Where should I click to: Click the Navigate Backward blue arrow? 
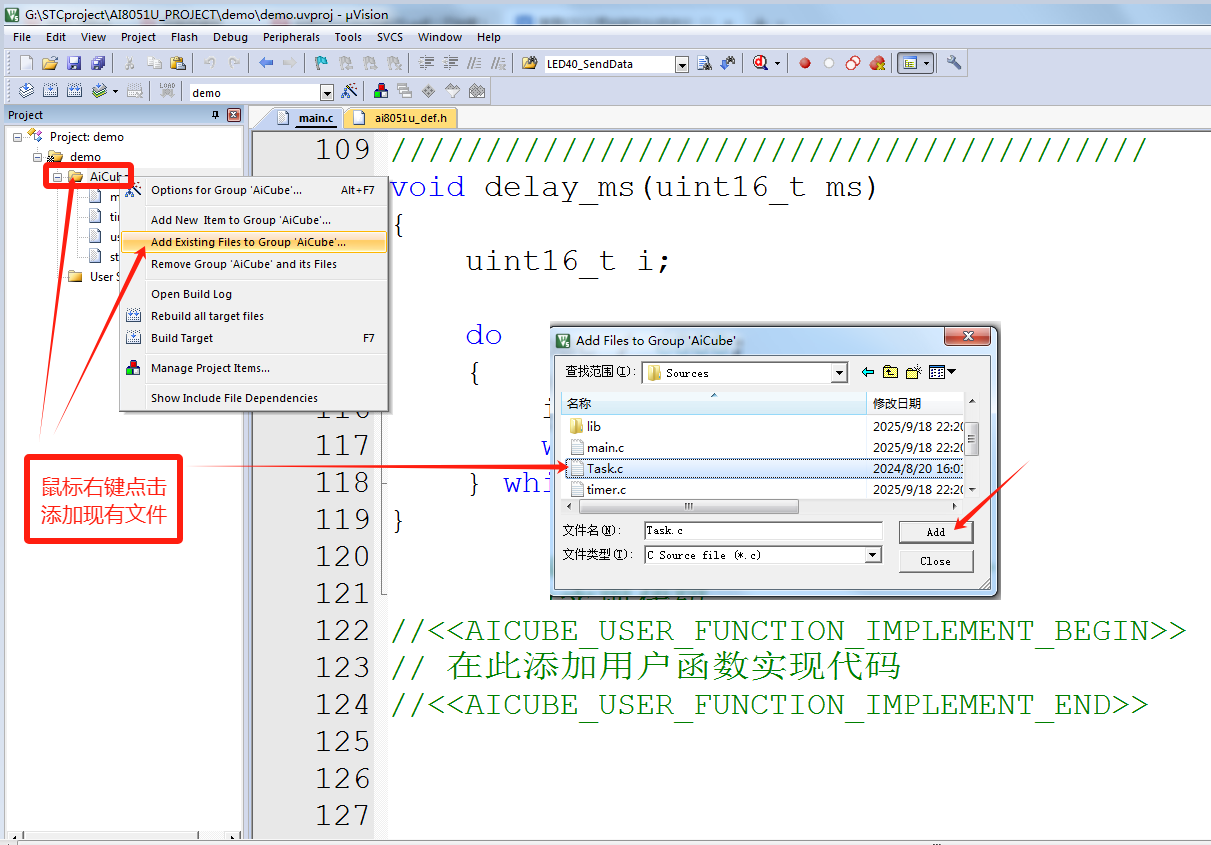tap(266, 63)
